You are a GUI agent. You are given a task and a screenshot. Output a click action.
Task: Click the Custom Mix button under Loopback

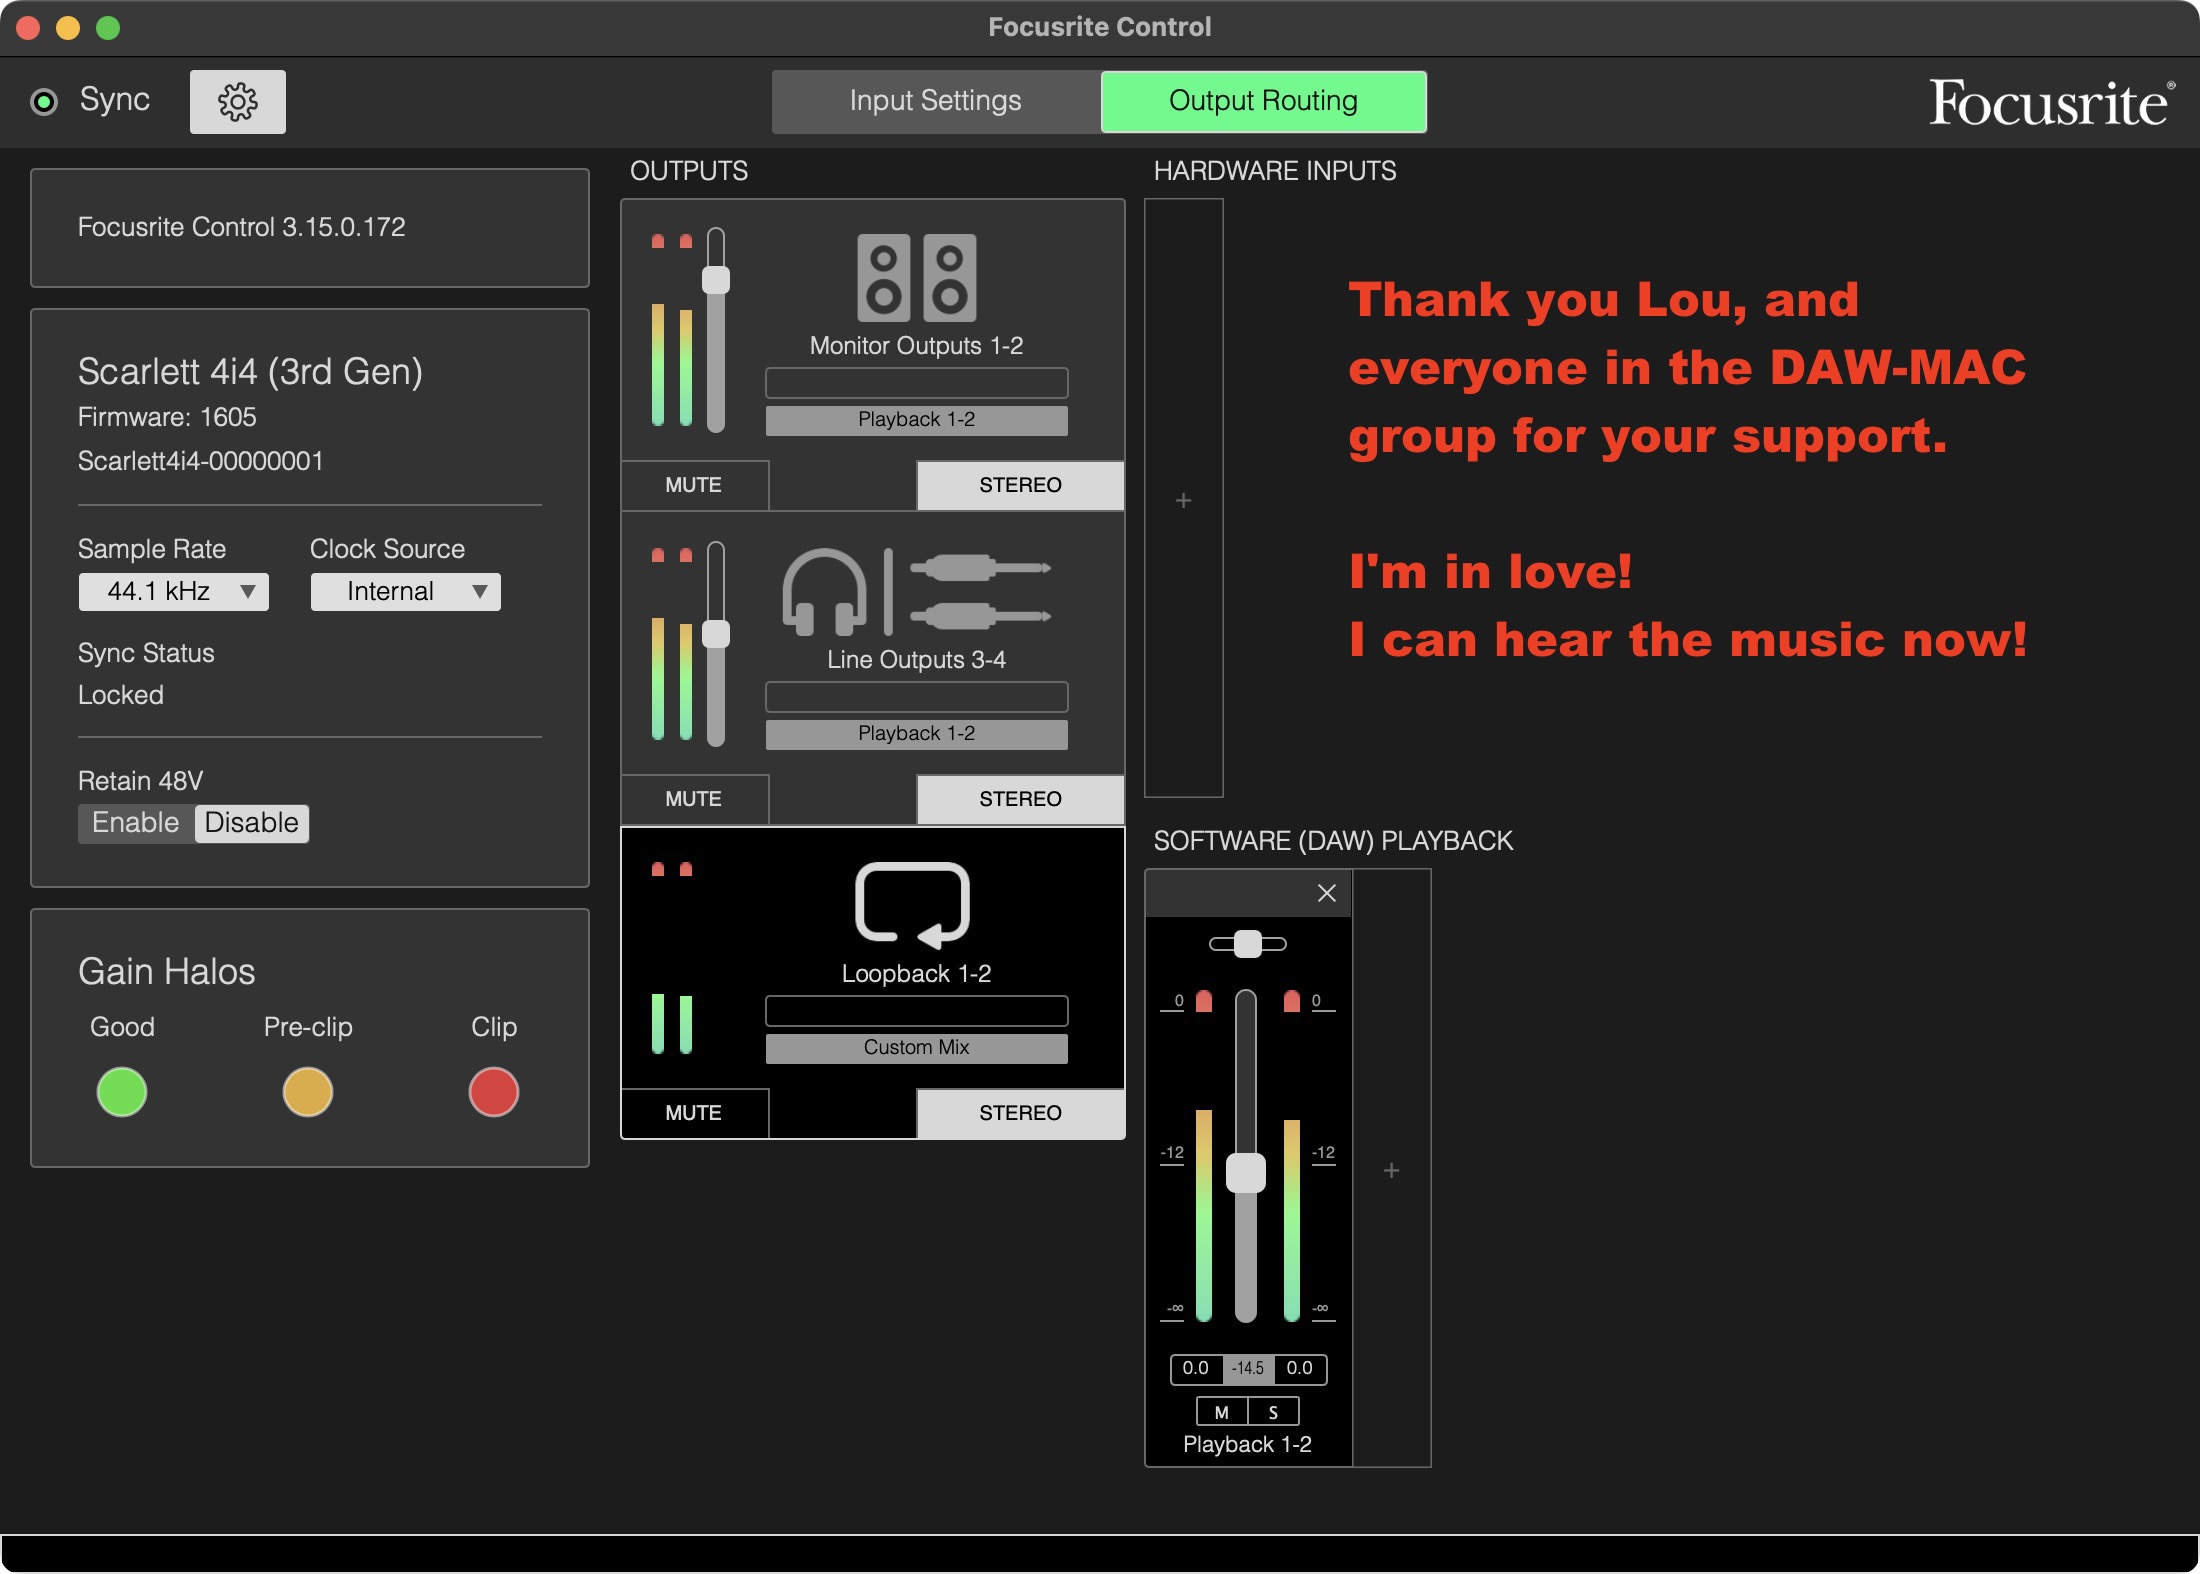pos(916,1048)
